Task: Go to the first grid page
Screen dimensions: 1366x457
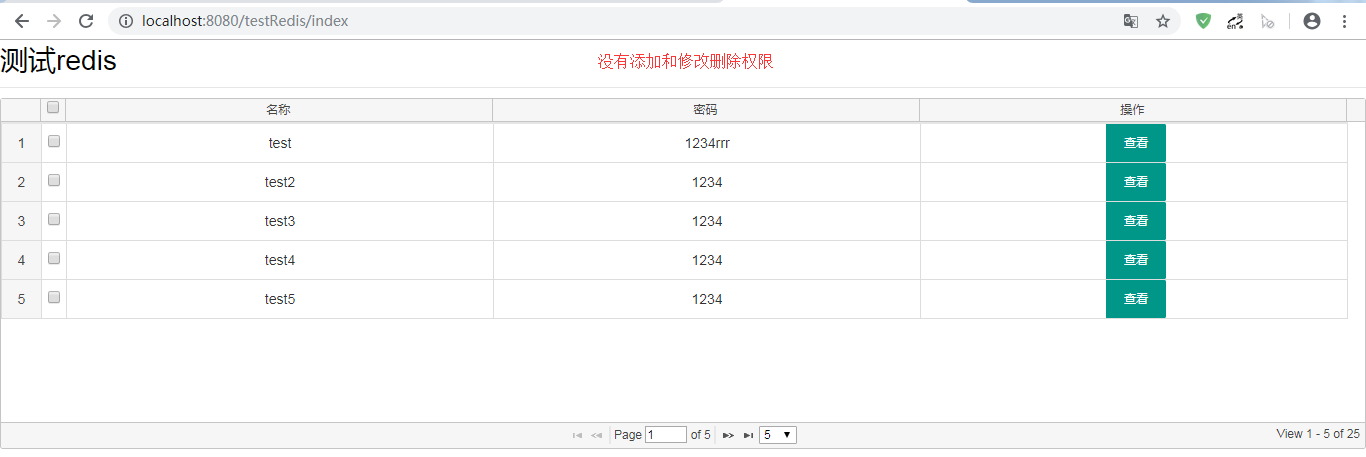Action: click(577, 435)
